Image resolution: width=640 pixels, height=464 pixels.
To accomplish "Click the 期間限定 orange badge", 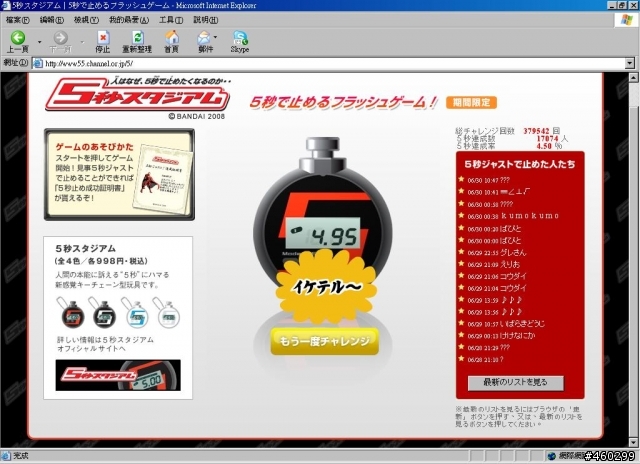I will pyautogui.click(x=471, y=102).
